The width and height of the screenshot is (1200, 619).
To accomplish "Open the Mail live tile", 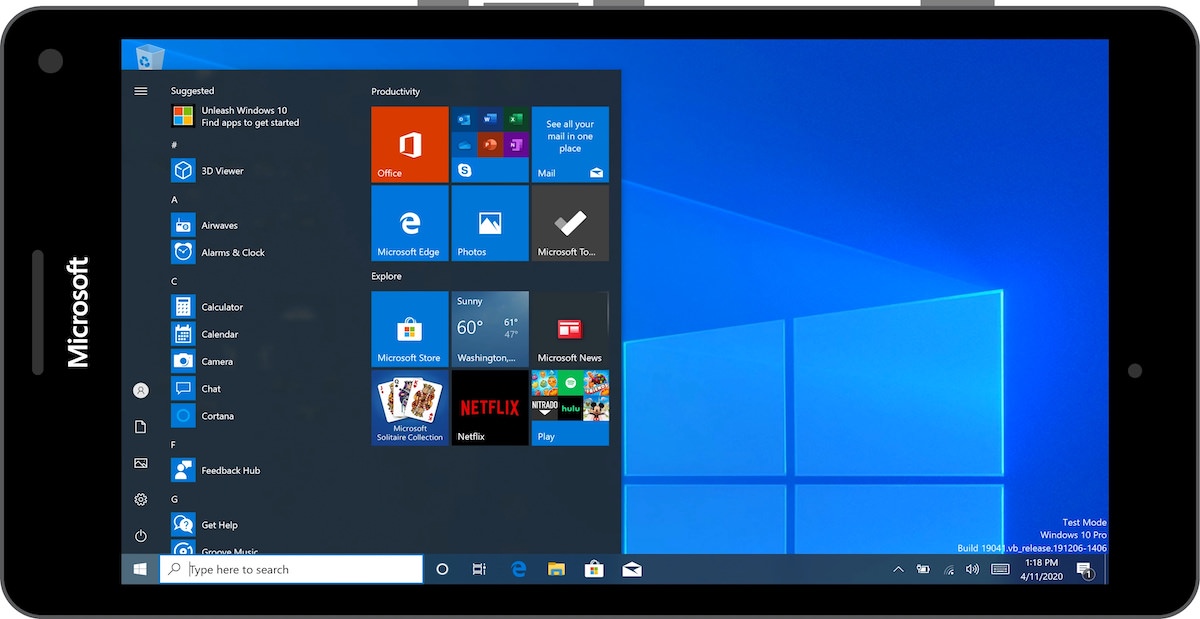I will click(570, 145).
